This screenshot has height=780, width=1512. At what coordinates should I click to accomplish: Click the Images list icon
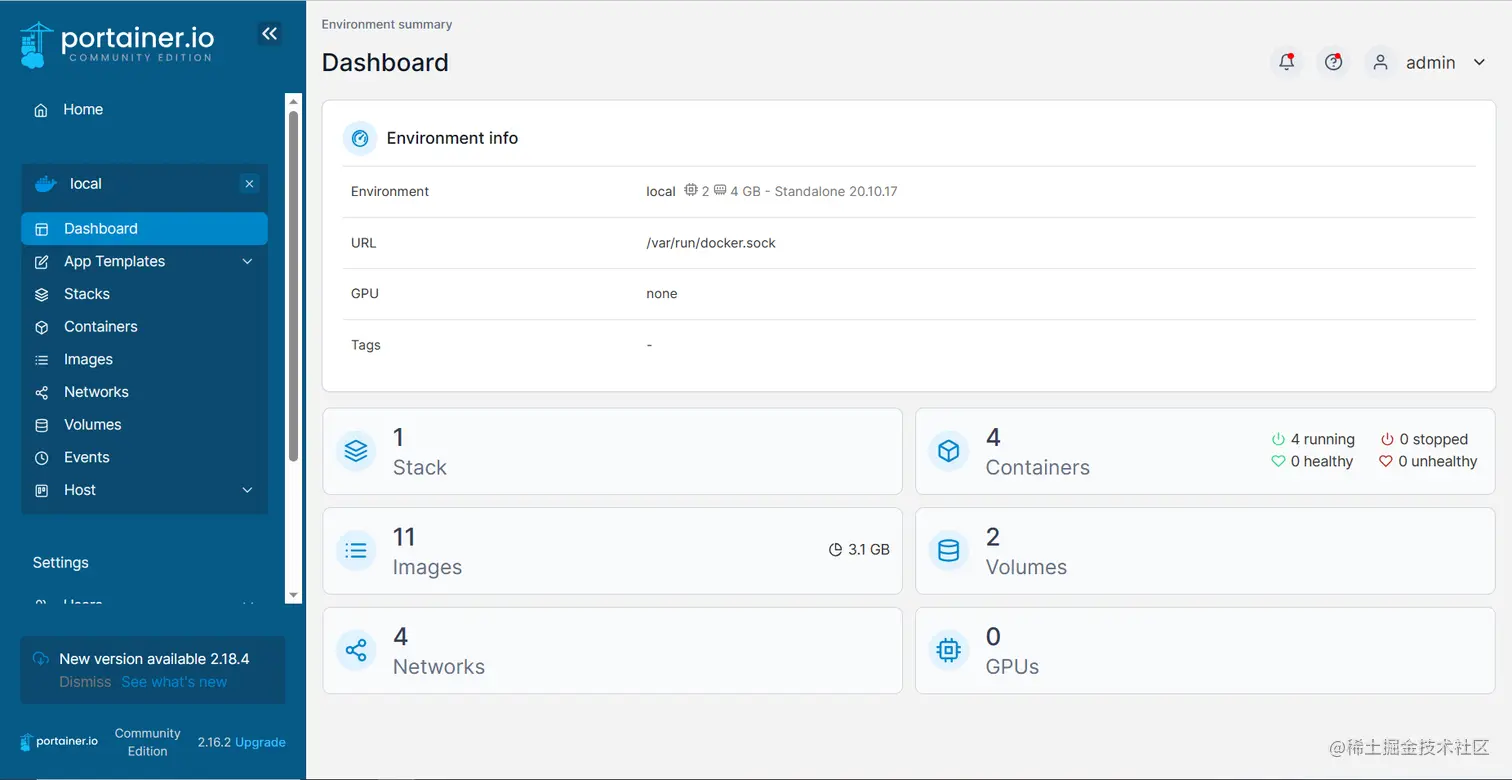coord(356,551)
